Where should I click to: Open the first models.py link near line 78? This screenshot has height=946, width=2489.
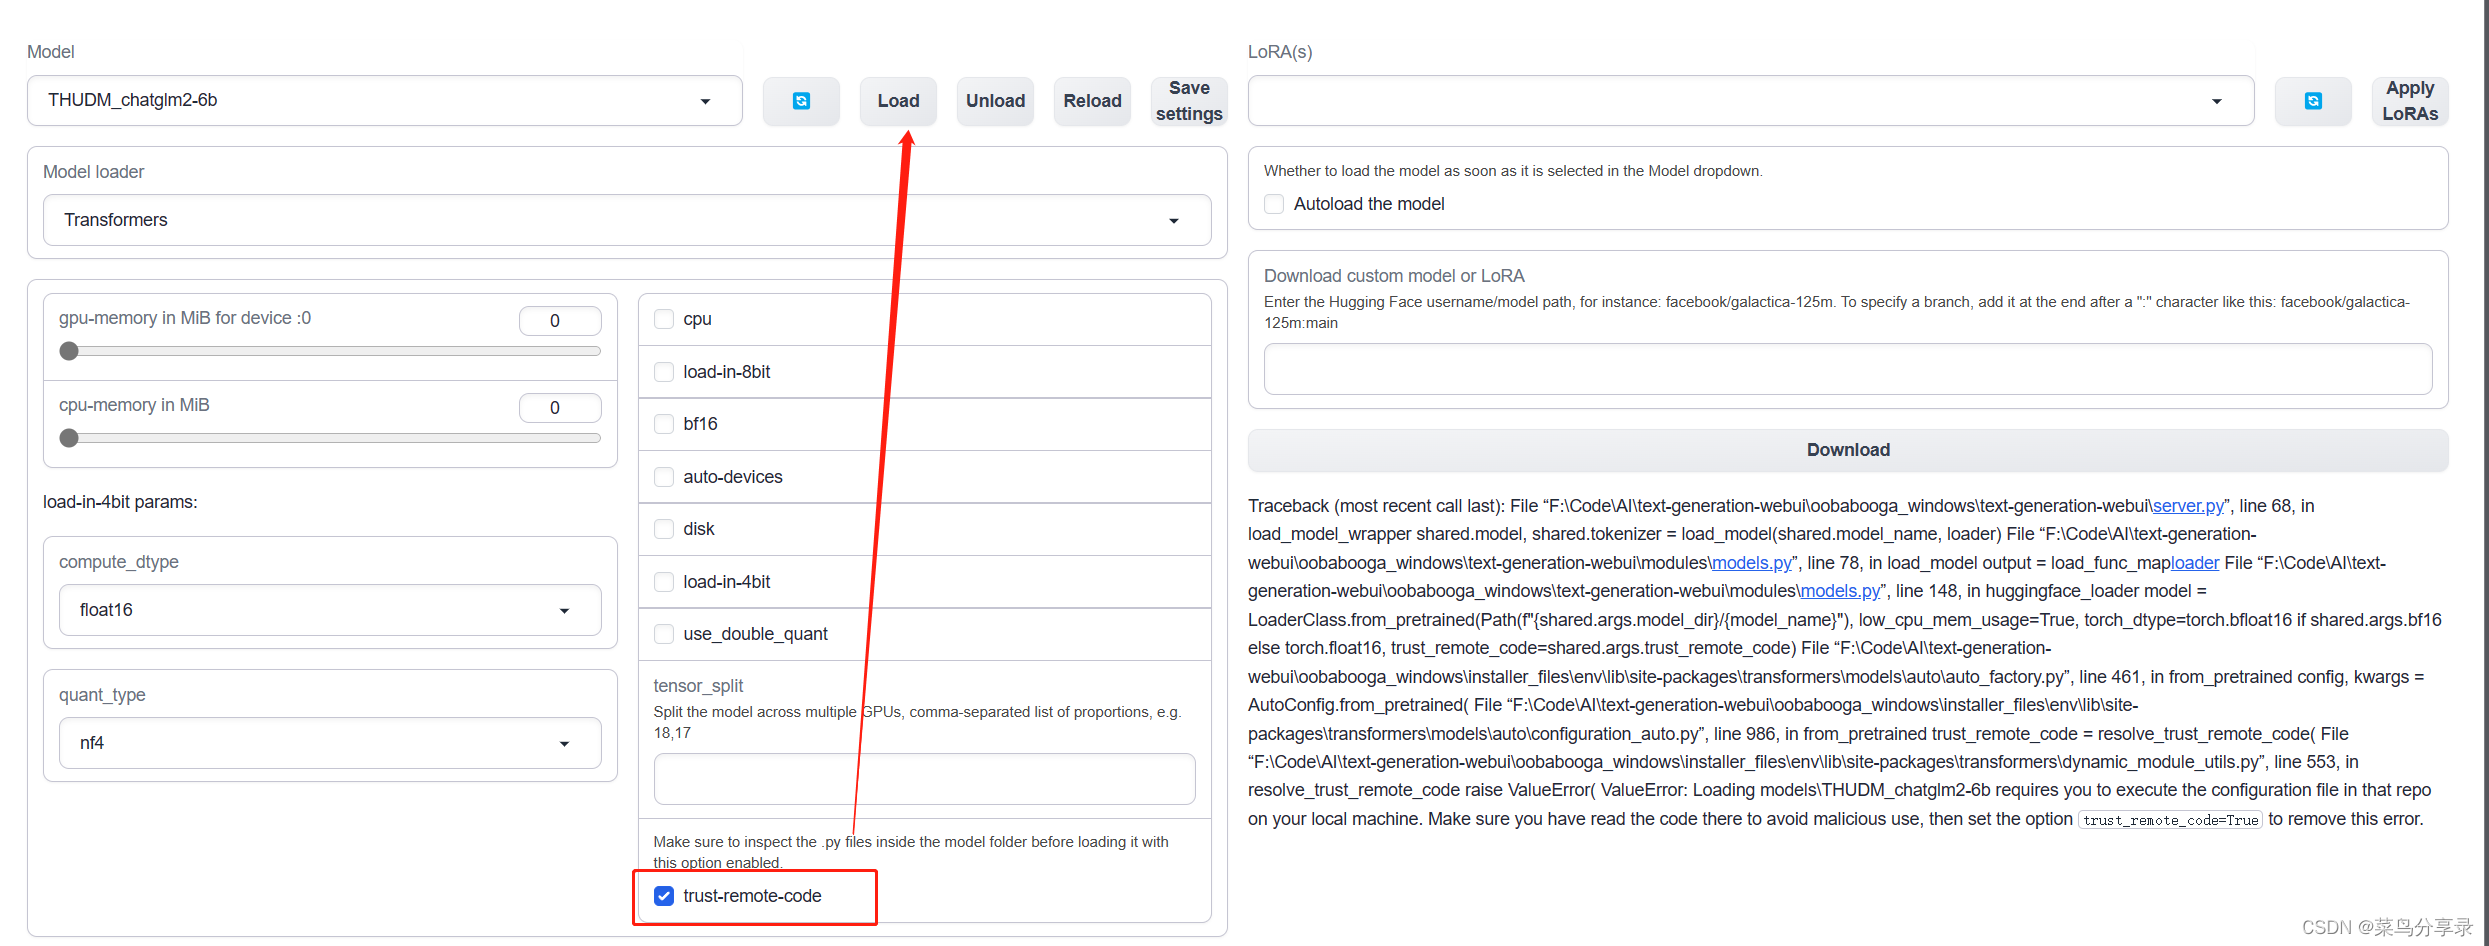pos(1751,563)
